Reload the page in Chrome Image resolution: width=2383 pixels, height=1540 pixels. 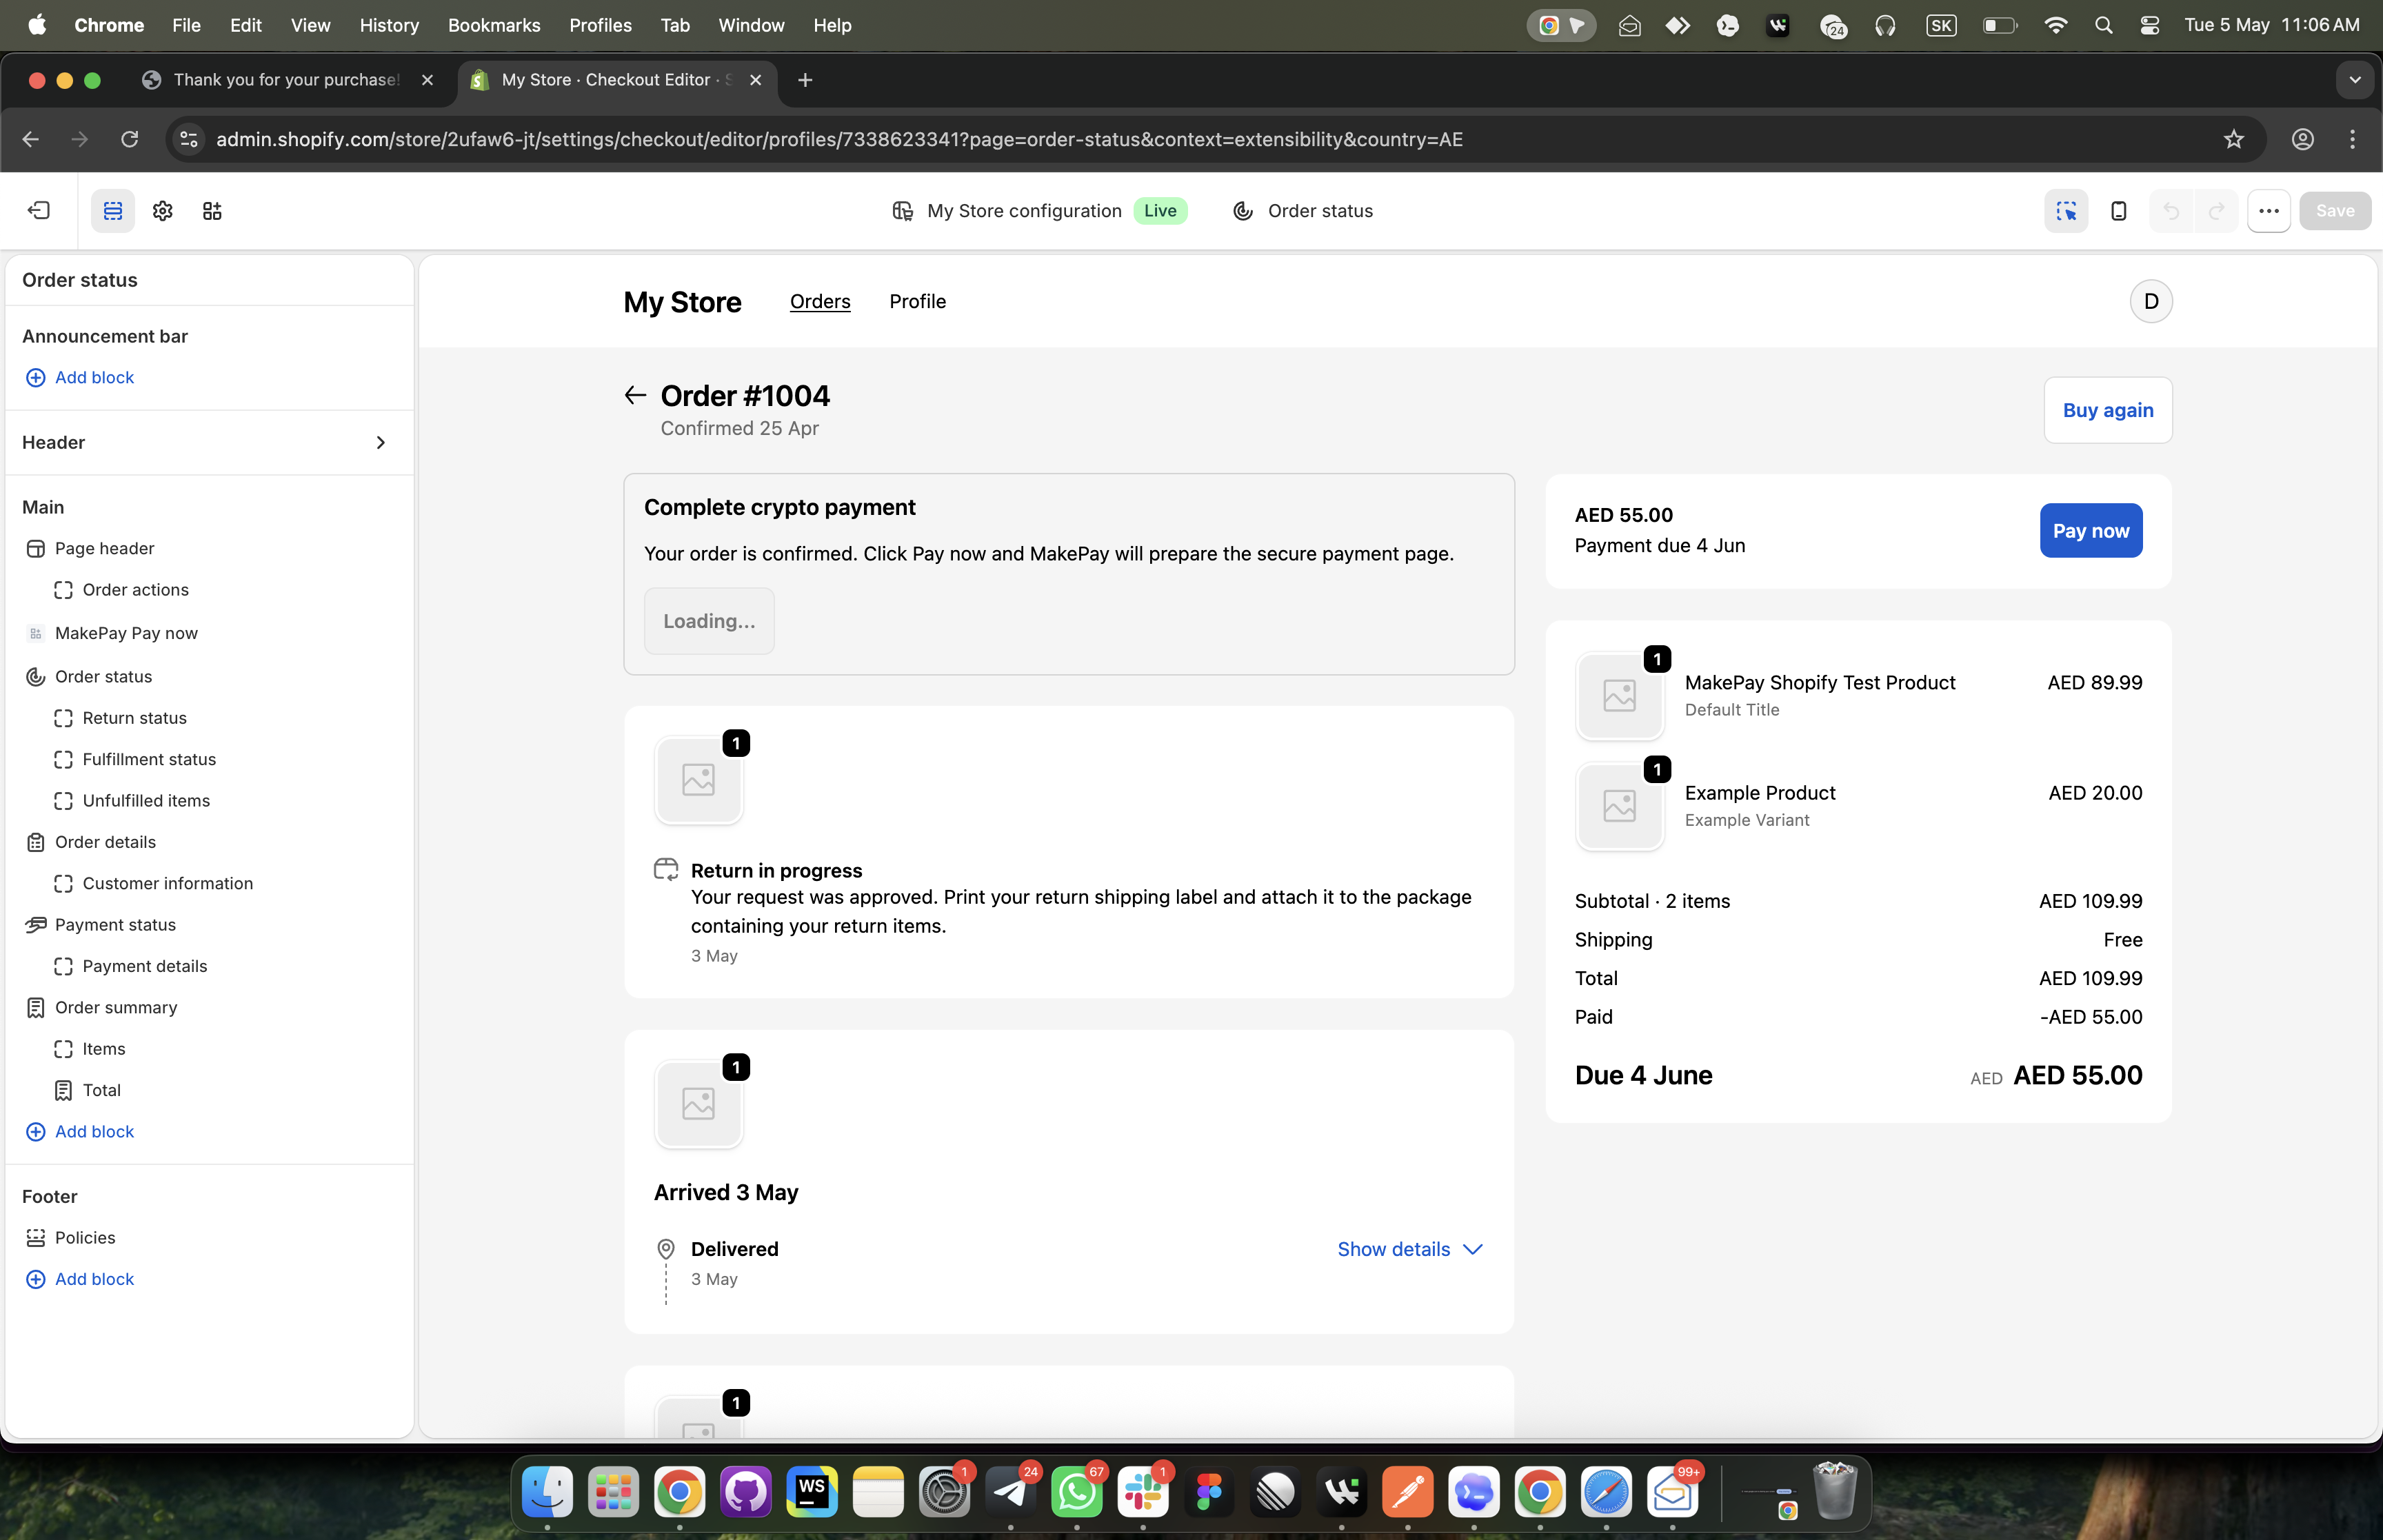click(x=129, y=139)
